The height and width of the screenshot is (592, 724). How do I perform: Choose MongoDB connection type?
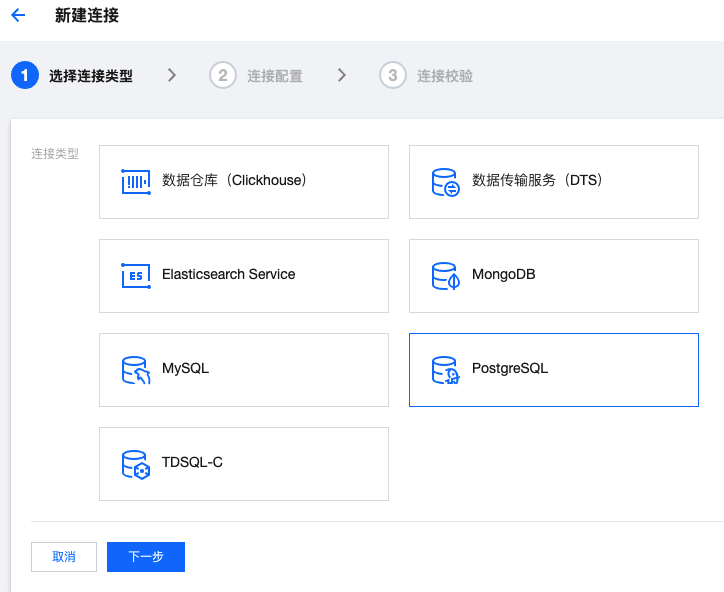554,276
